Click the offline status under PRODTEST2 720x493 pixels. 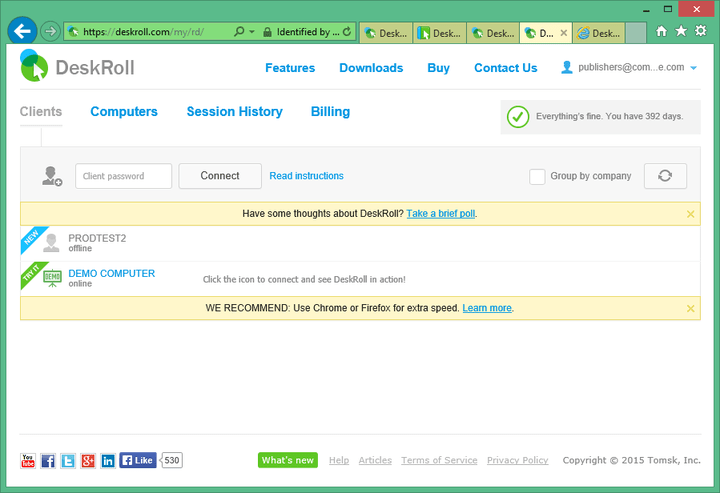[x=80, y=248]
